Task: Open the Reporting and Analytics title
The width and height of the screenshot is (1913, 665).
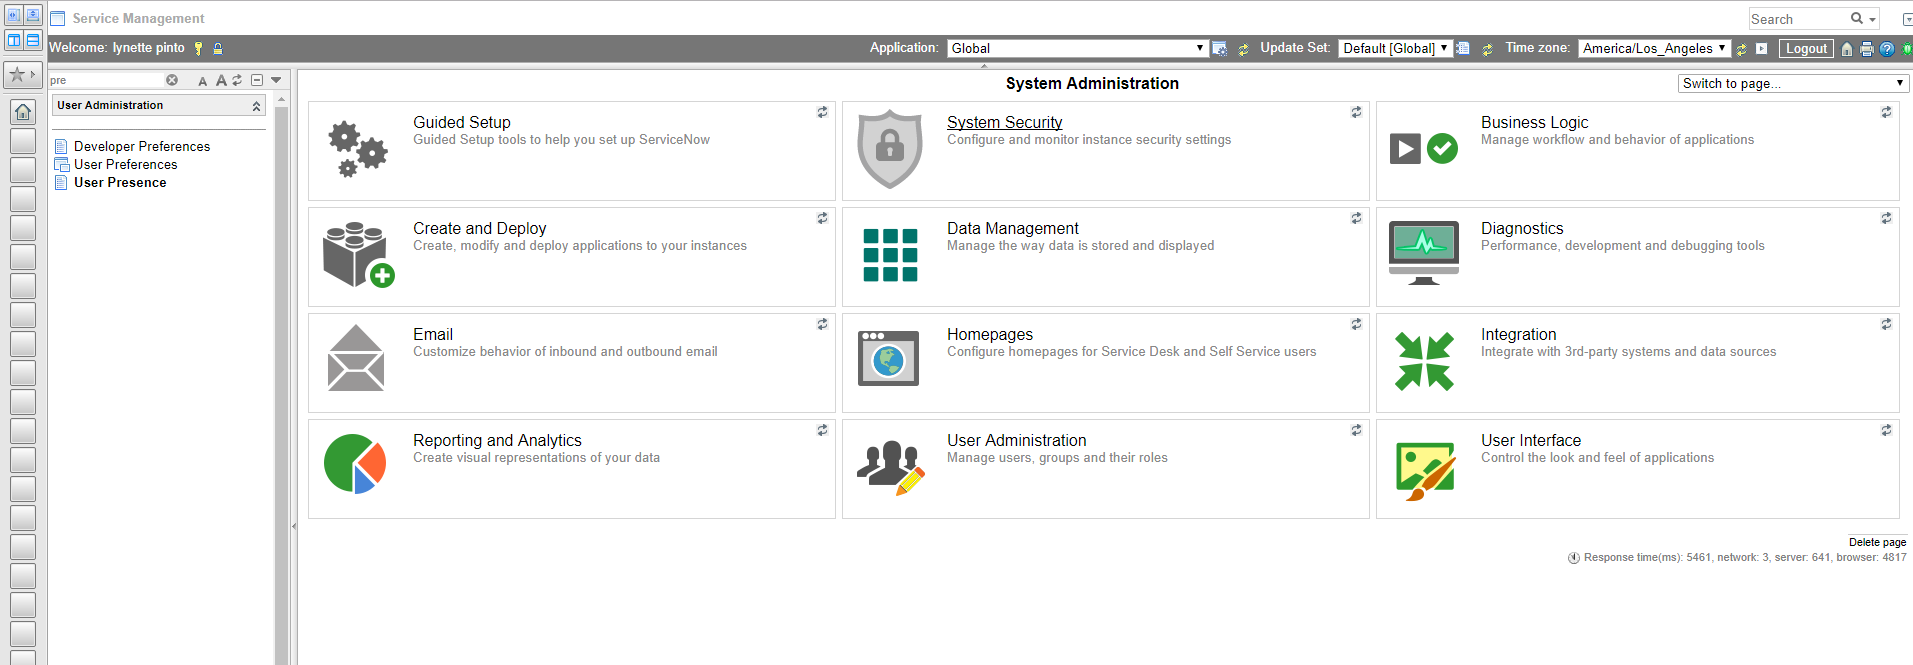Action: coord(497,440)
